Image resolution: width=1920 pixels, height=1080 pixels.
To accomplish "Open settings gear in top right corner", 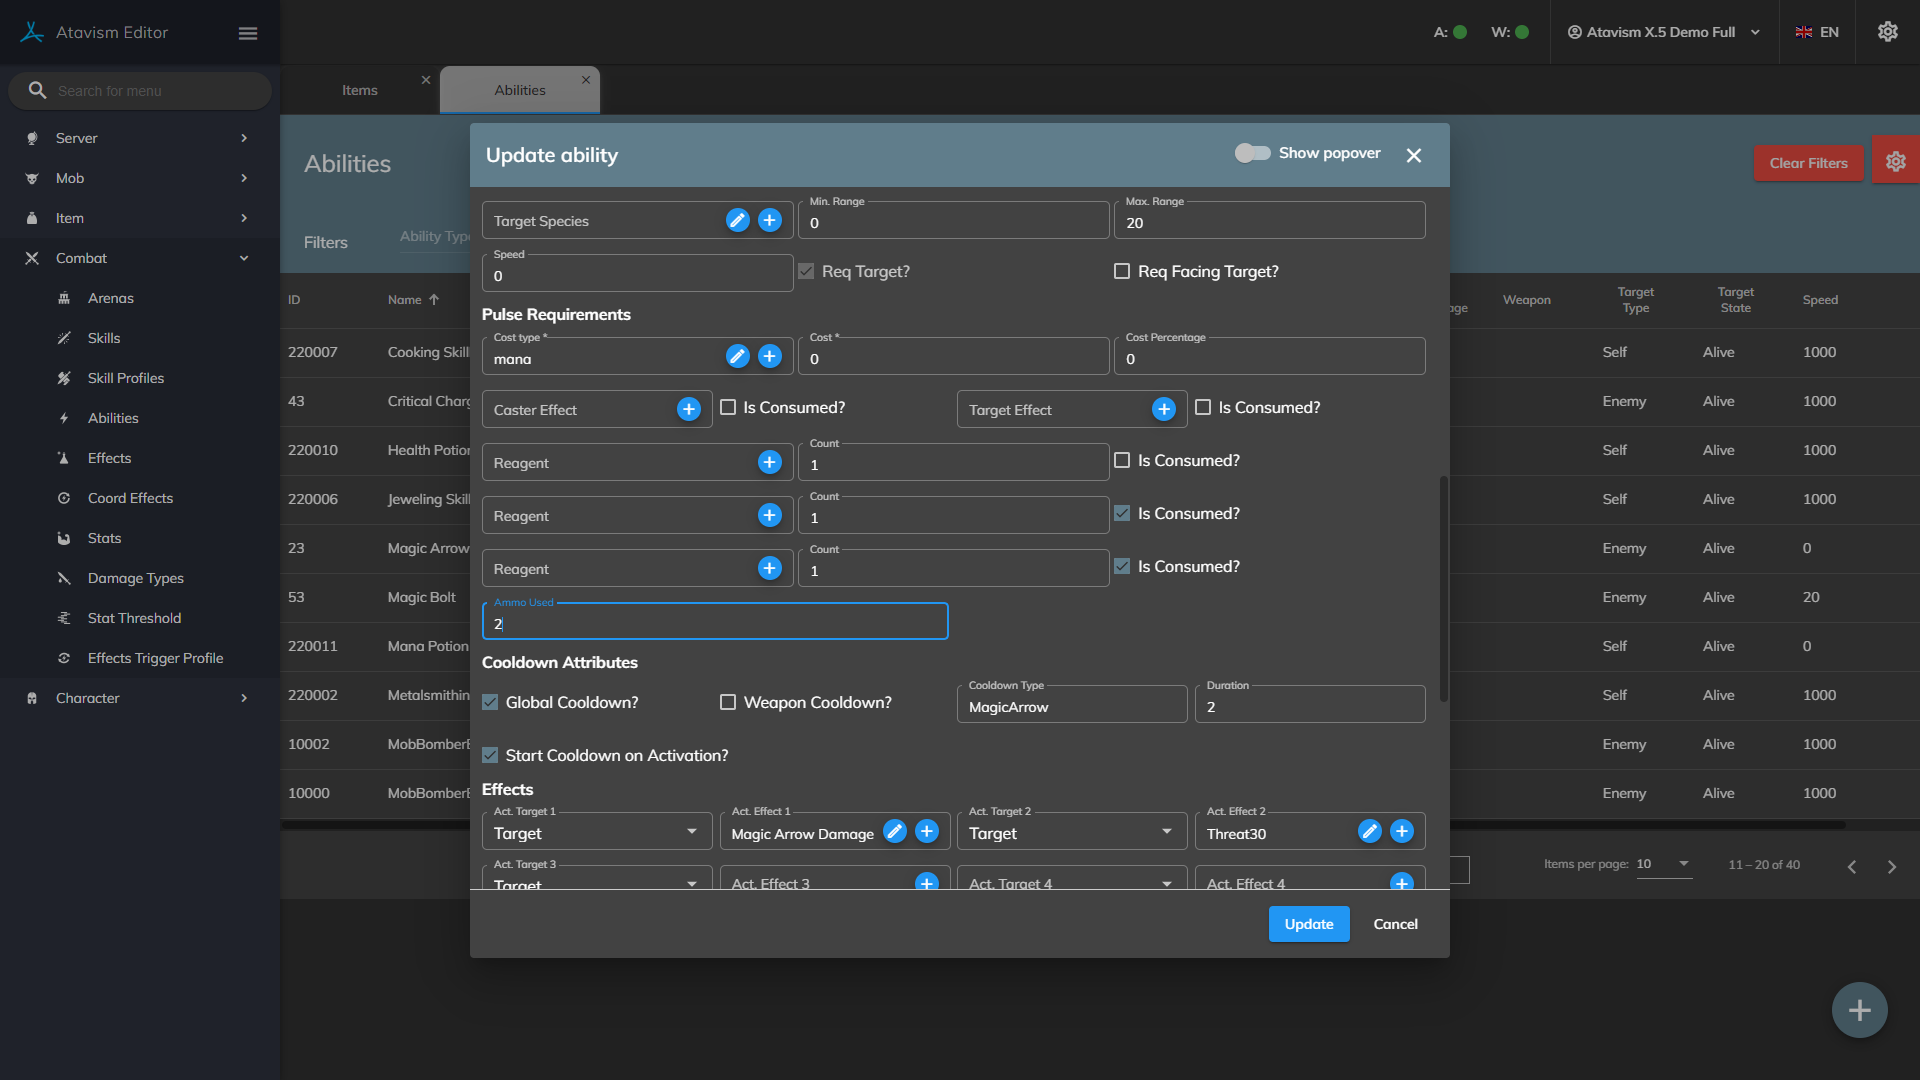I will (x=1887, y=32).
